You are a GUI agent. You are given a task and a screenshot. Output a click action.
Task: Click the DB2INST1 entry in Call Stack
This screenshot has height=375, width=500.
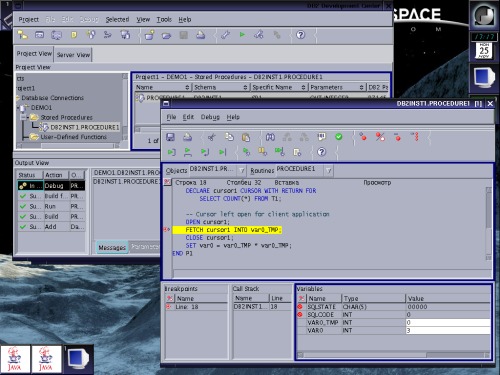coord(250,306)
